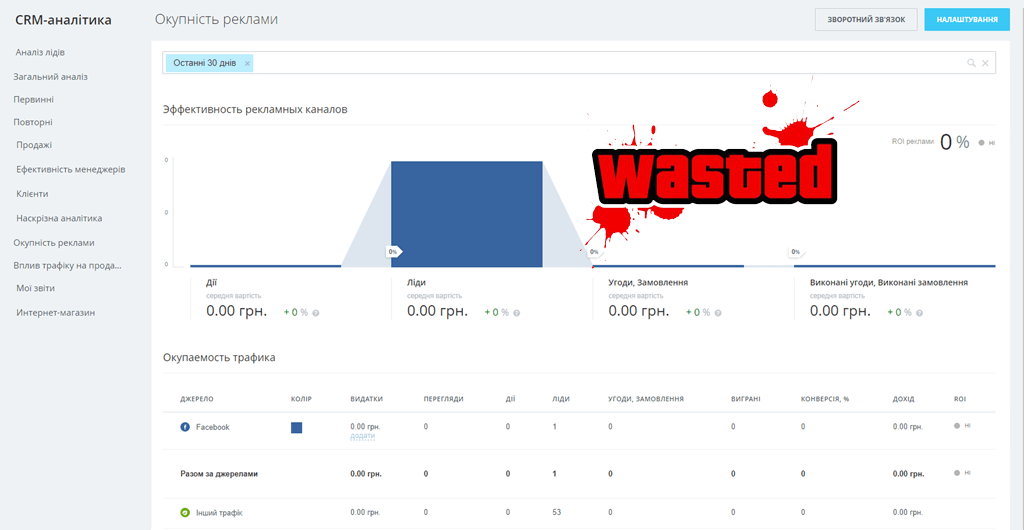Click ROI status dot in 'Разом за джерелами' row
This screenshot has height=530, width=1024.
pos(957,473)
